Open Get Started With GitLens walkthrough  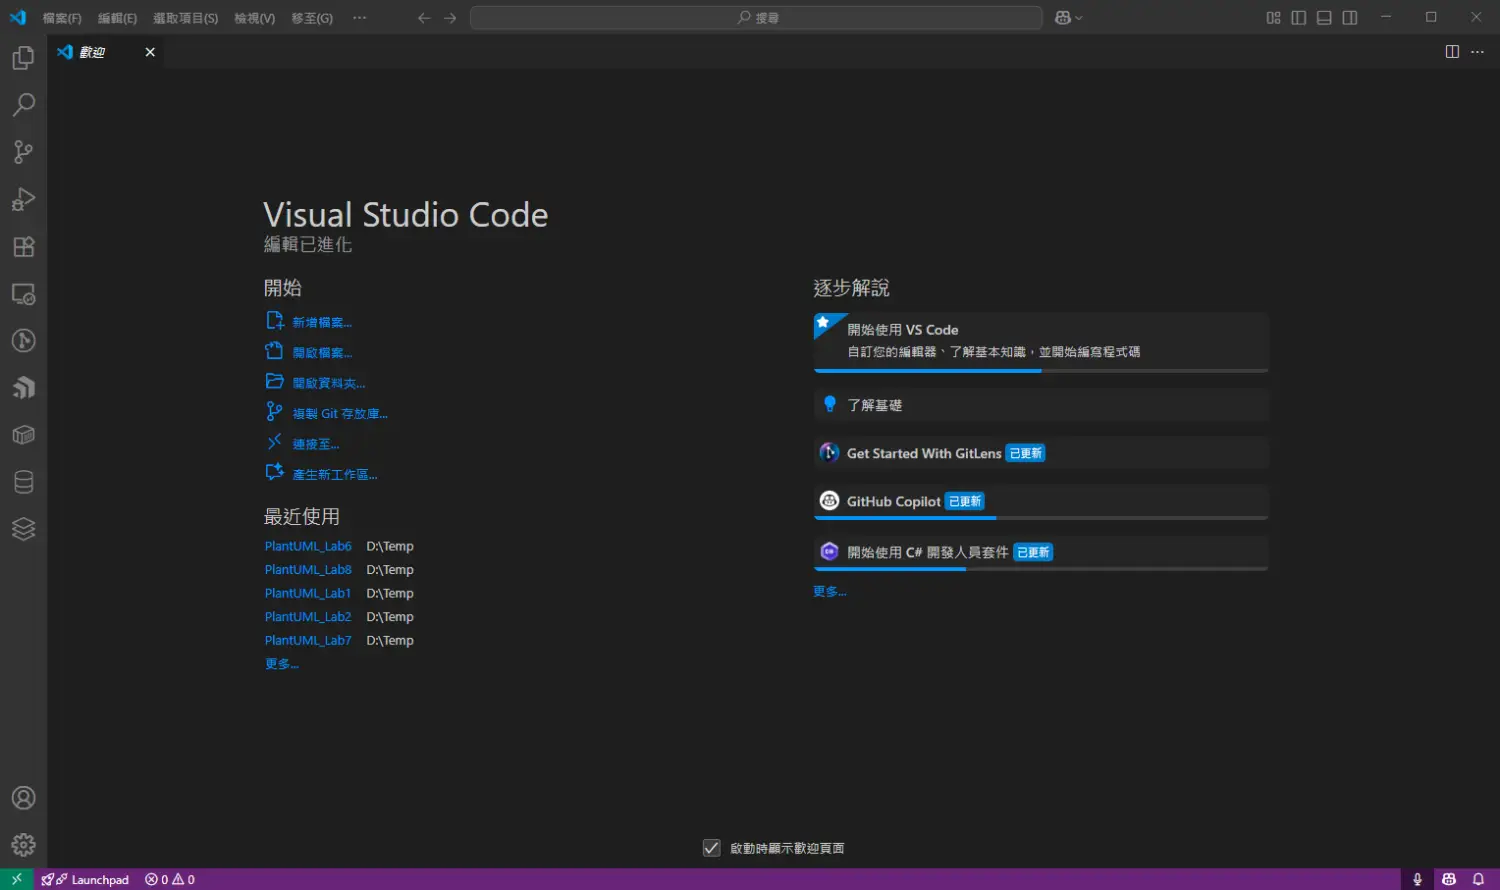(1041, 453)
